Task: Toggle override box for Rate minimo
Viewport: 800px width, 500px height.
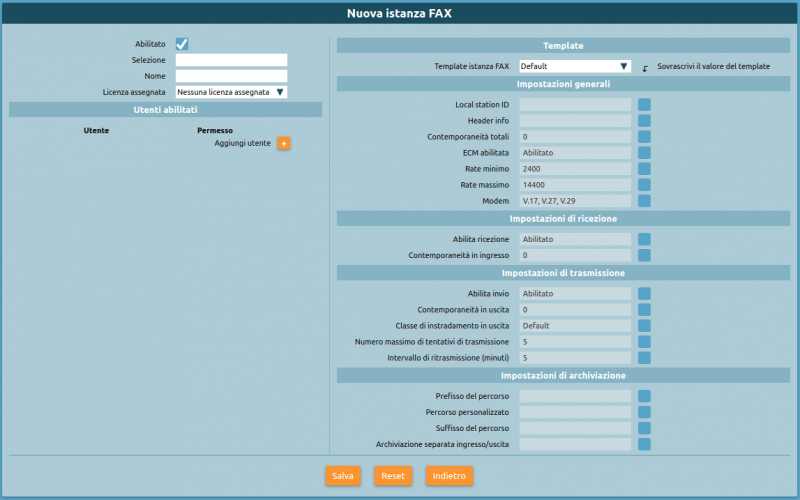Action: click(645, 169)
